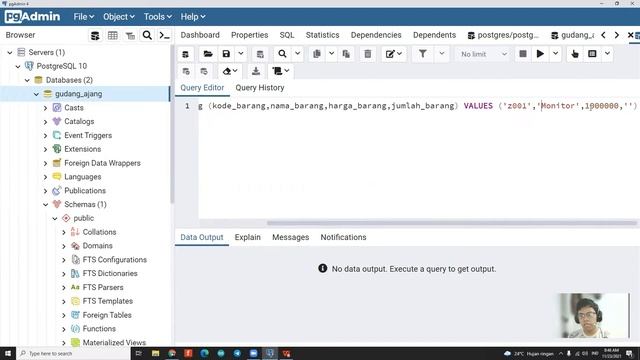Expand the Functions node
Screen dimensions: 640x360
[64, 329]
